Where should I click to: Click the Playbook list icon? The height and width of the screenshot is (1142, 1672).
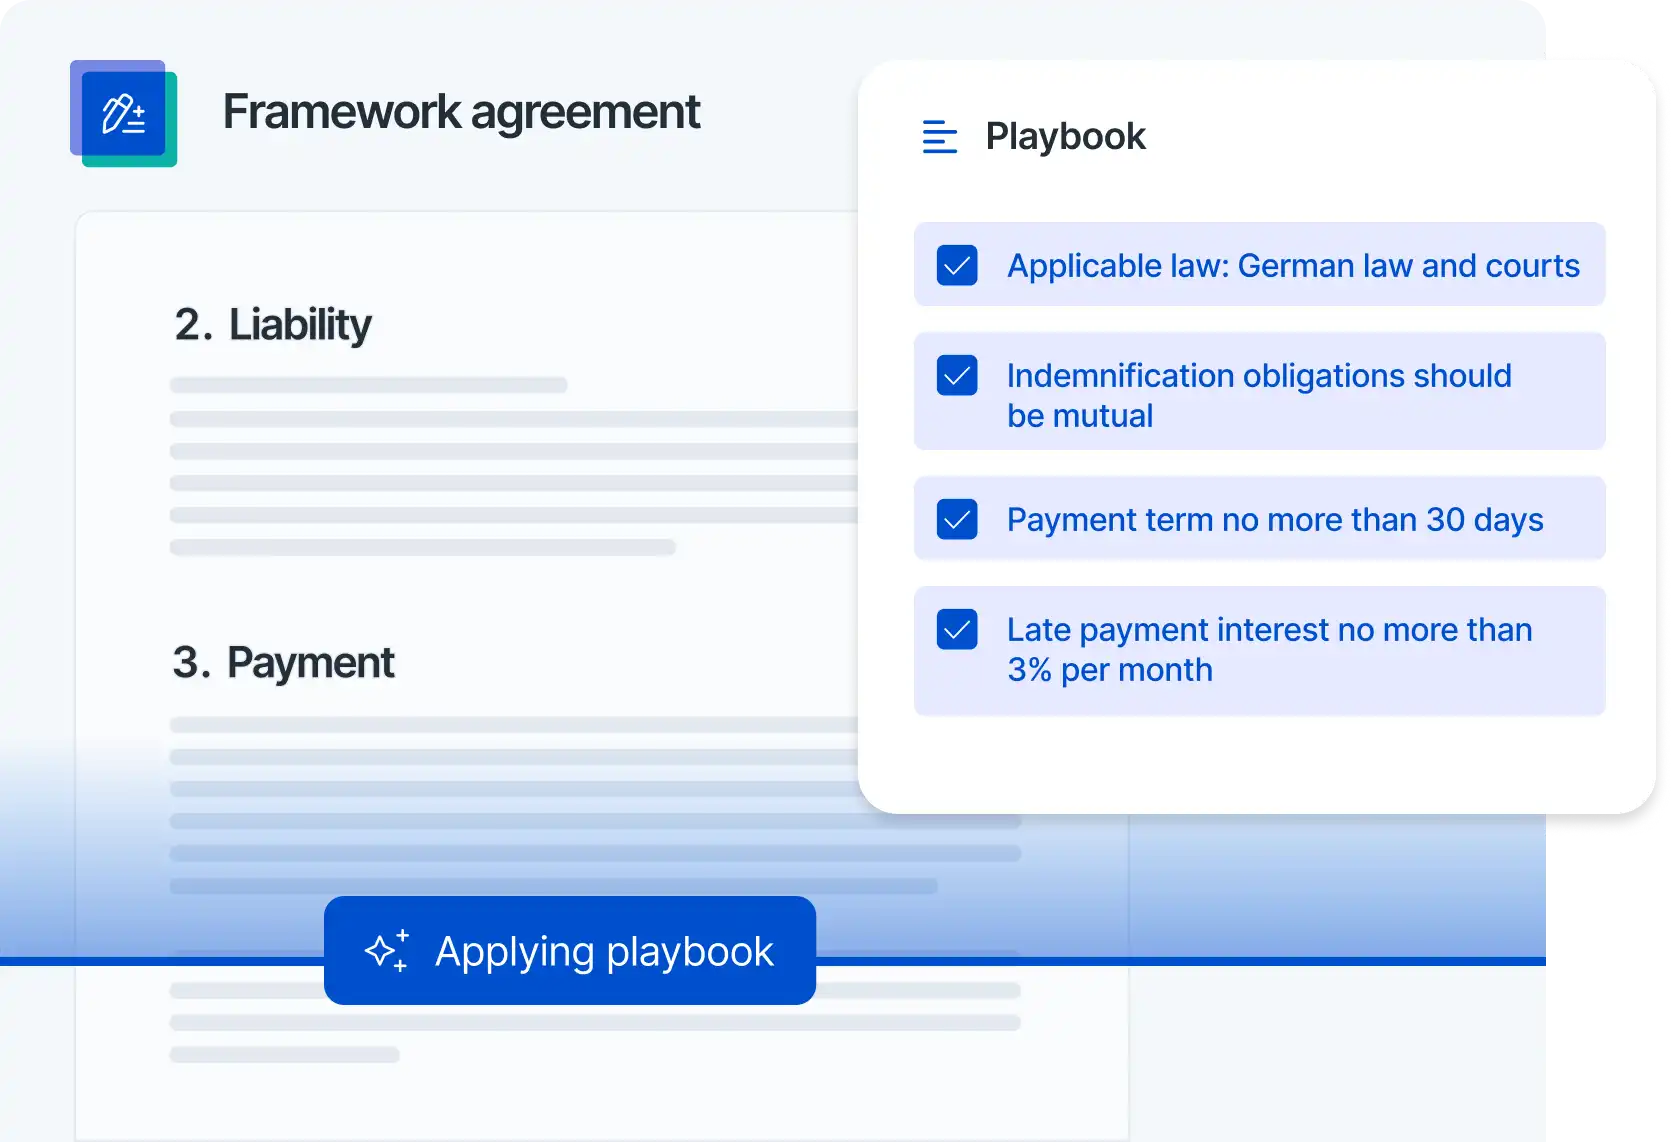(939, 137)
